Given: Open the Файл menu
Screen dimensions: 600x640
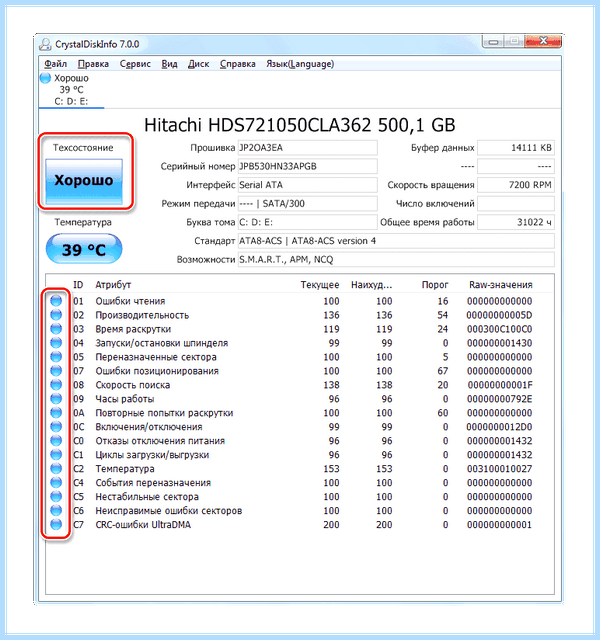Looking at the screenshot, I should [x=56, y=64].
